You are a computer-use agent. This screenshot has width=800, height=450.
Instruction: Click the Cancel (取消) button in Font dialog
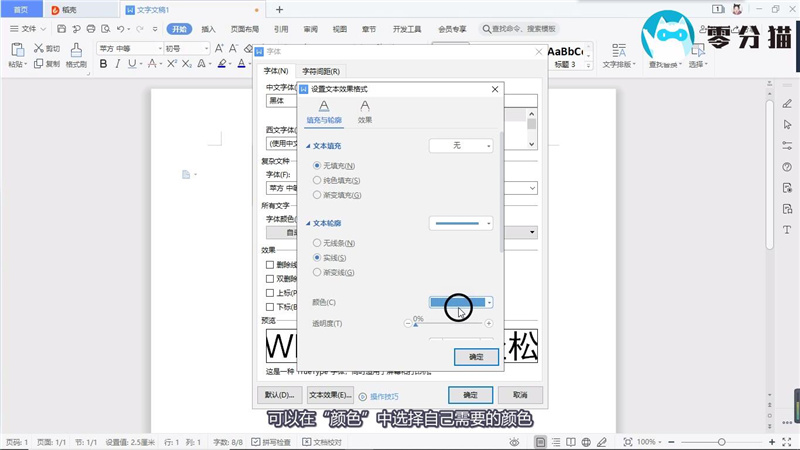520,394
